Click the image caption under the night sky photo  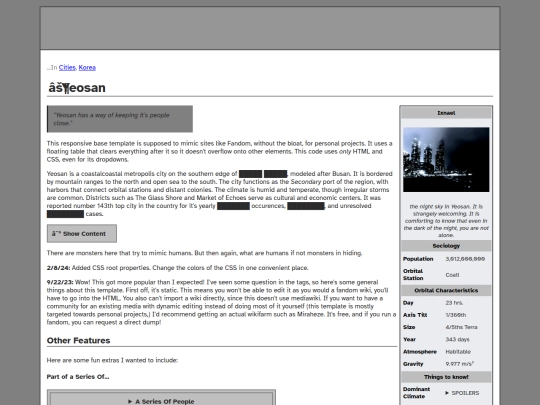pyautogui.click(x=446, y=221)
